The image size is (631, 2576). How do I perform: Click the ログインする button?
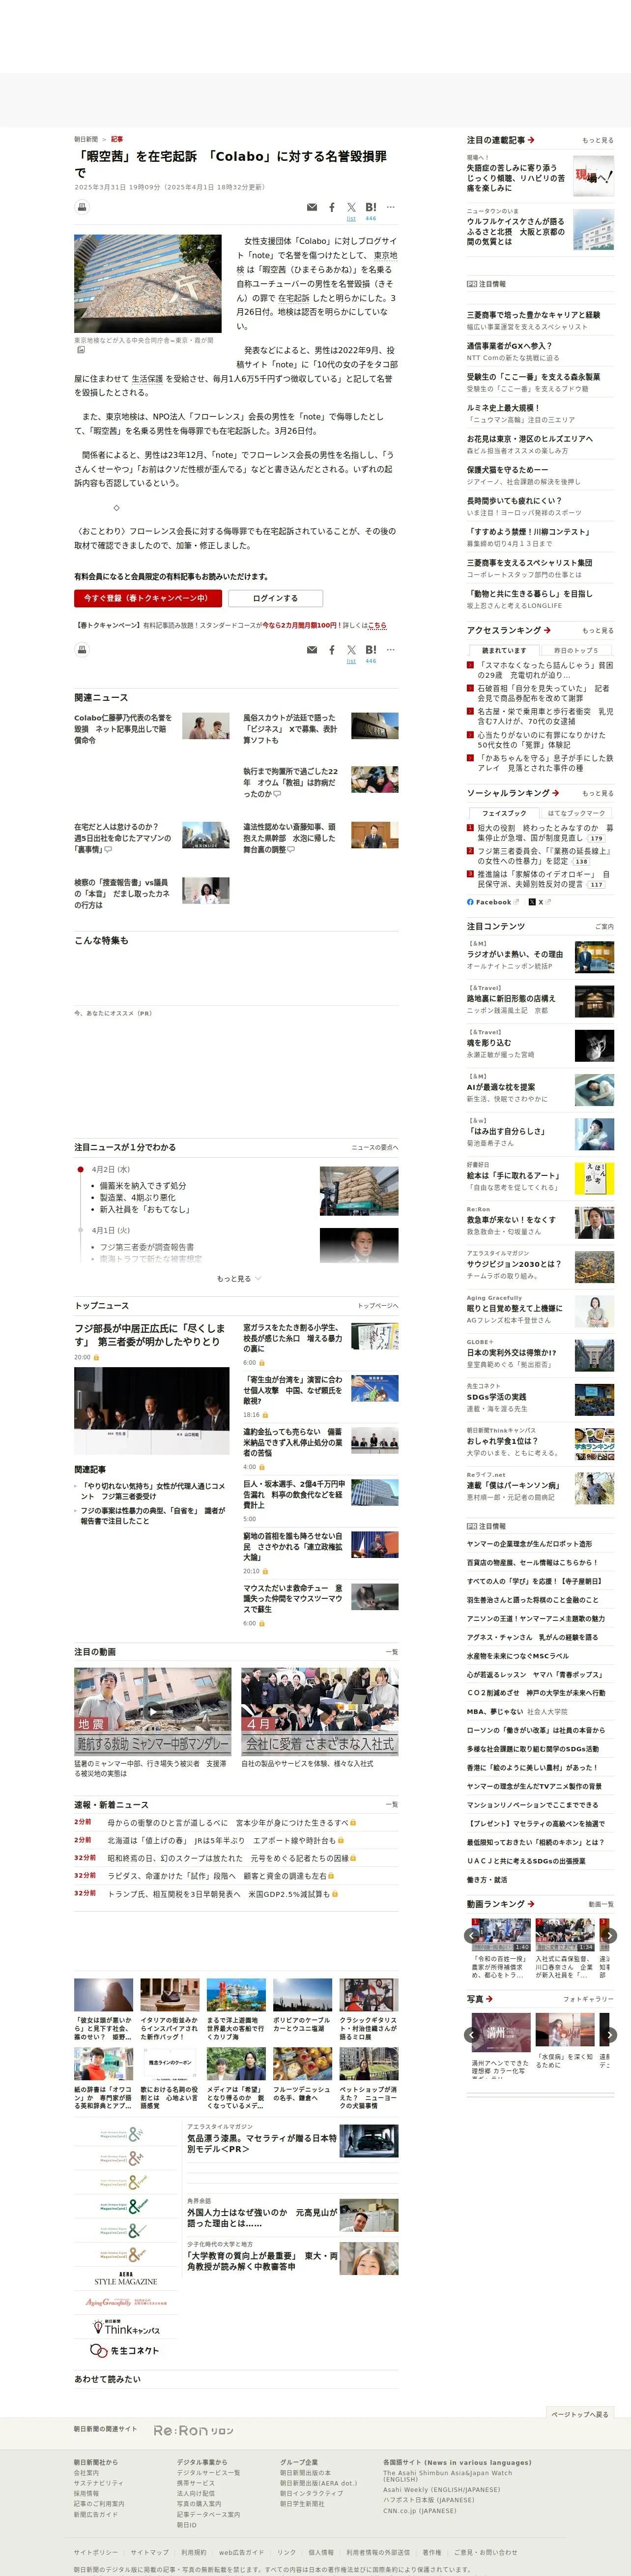point(275,598)
